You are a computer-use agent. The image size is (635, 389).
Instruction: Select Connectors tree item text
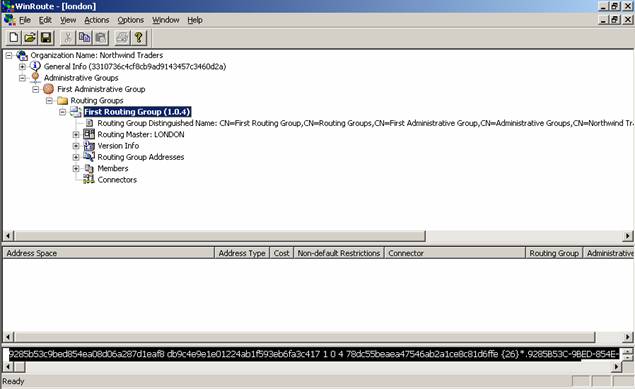click(117, 180)
